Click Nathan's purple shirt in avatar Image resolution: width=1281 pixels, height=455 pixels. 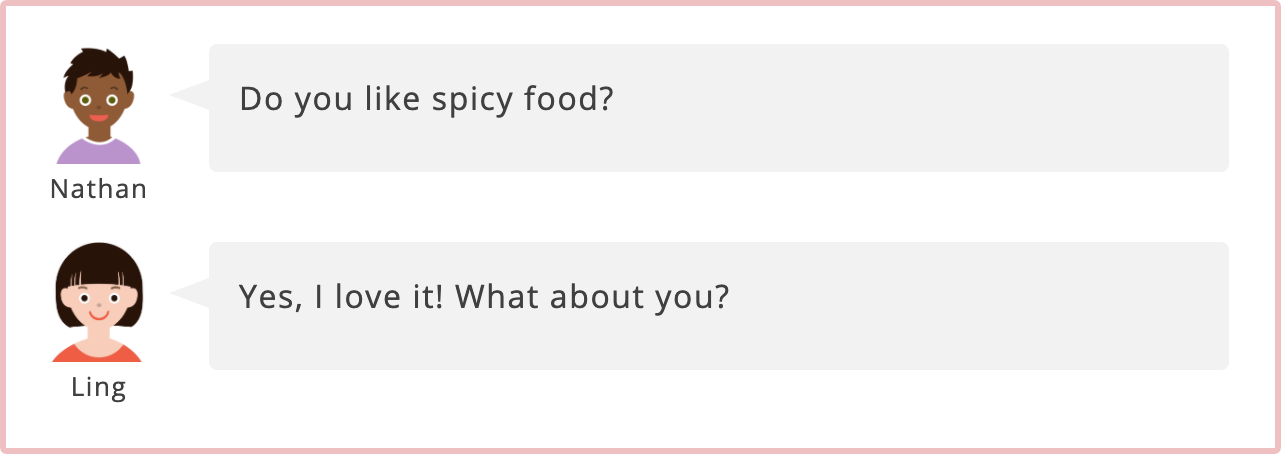point(98,152)
